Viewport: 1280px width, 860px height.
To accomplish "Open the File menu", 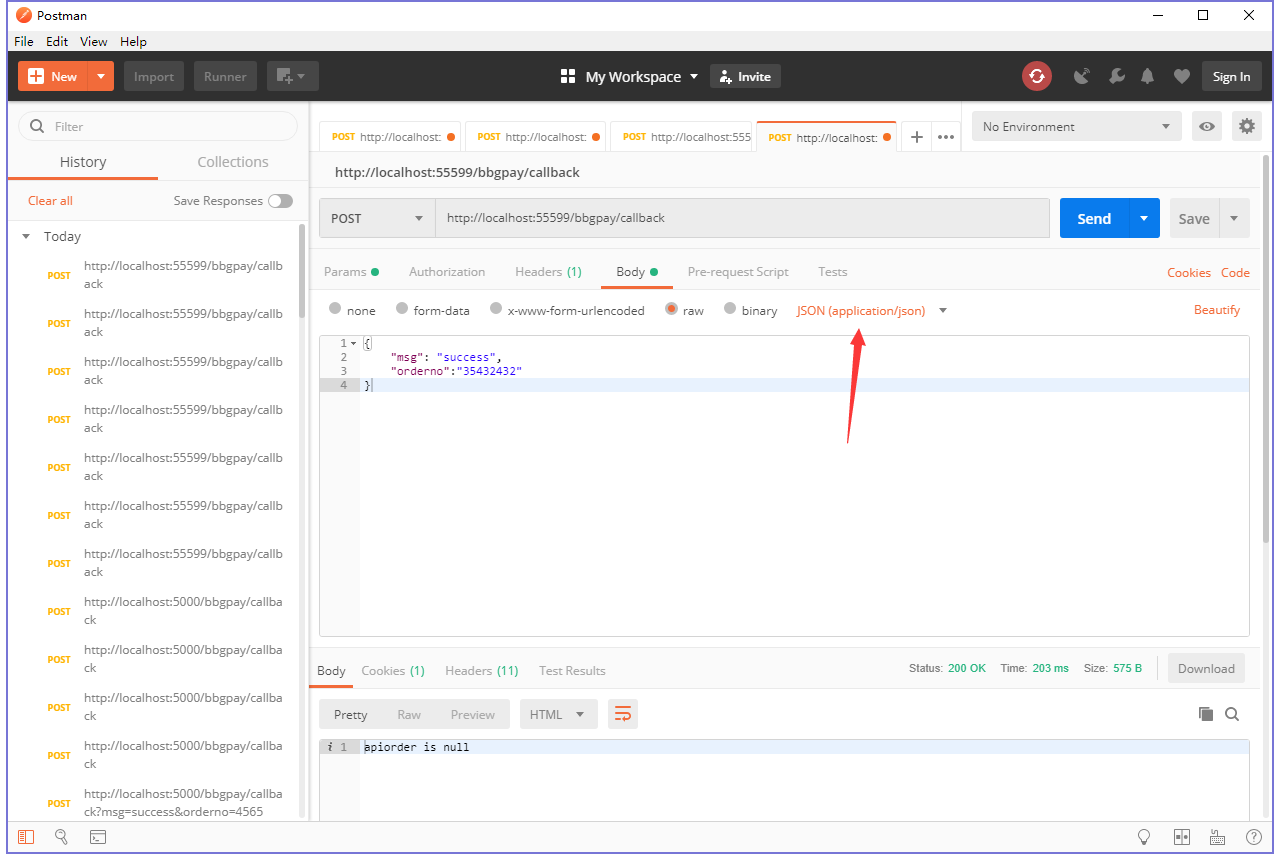I will [x=24, y=41].
